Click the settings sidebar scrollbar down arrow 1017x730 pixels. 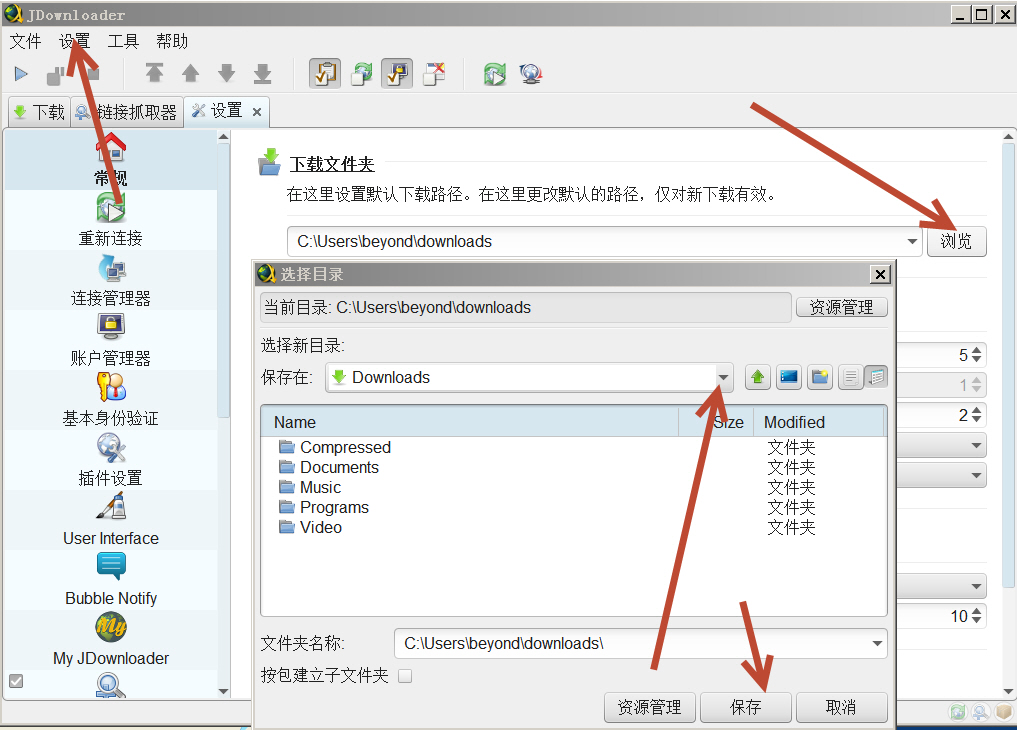pyautogui.click(x=224, y=691)
